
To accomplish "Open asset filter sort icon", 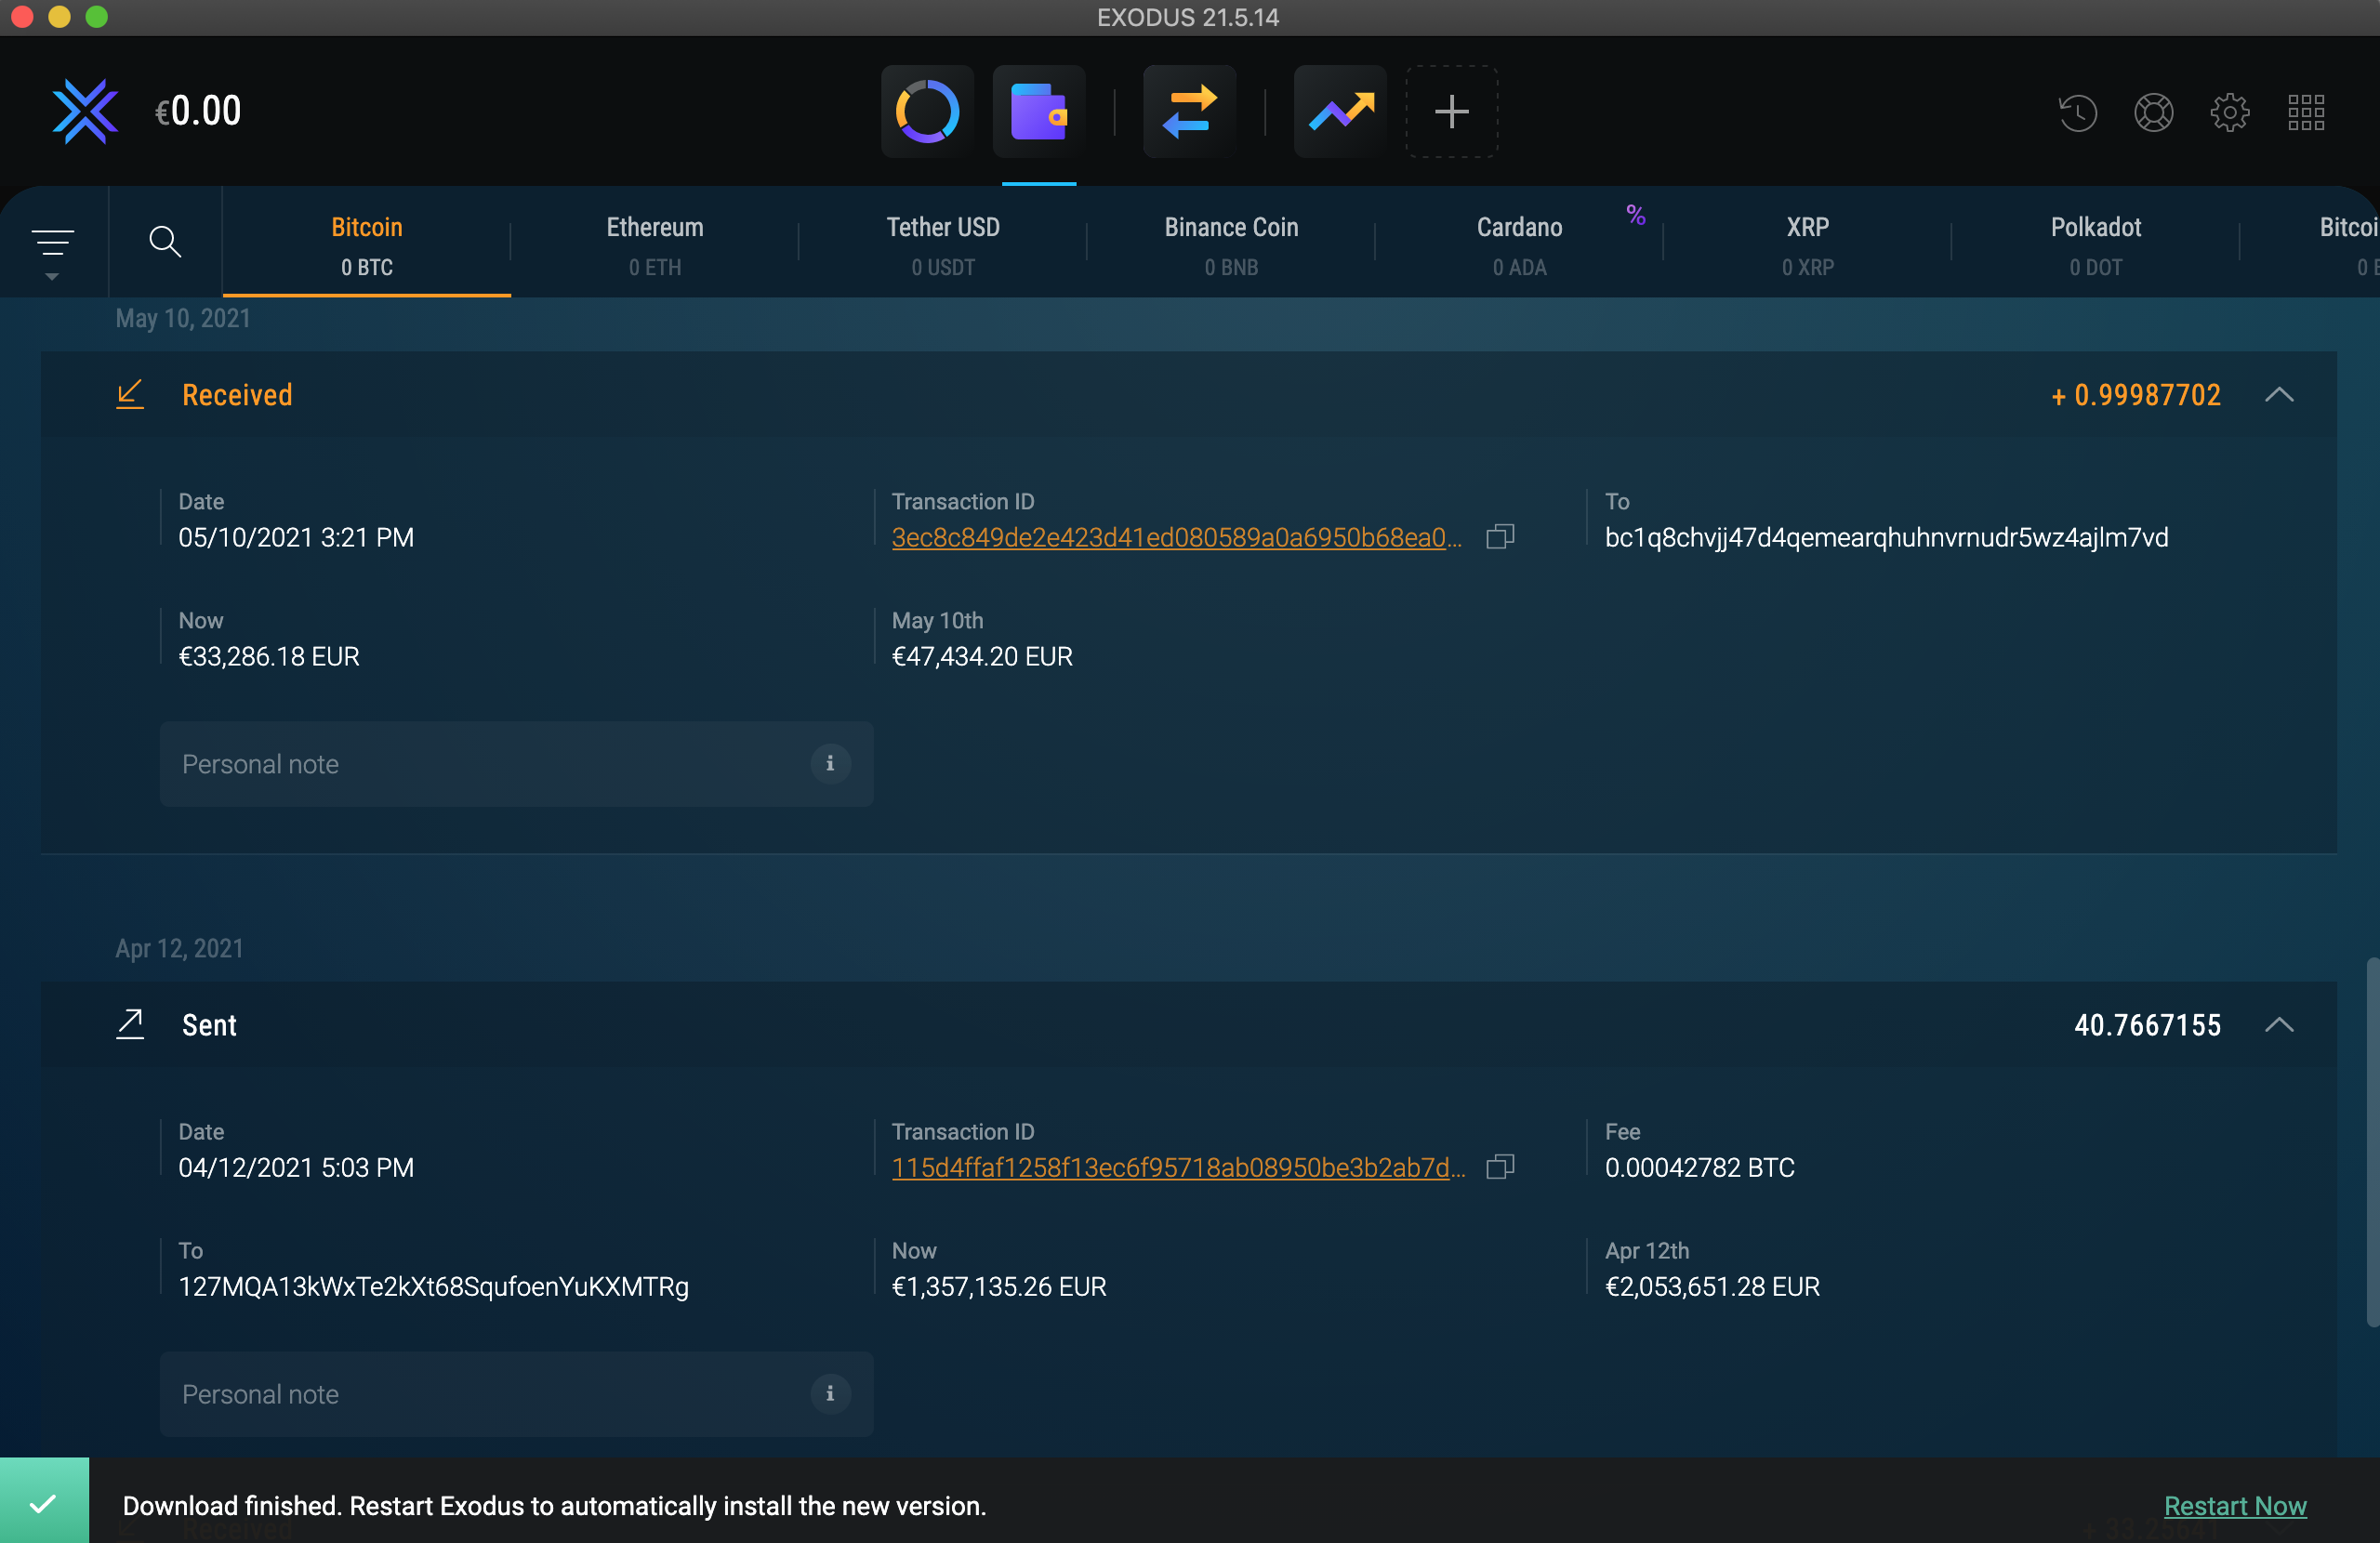I will click(x=53, y=243).
